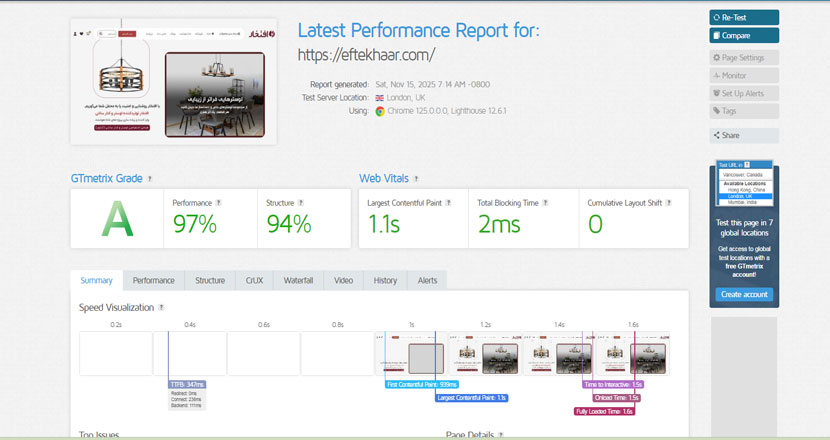The image size is (830, 440).
Task: Click the Create account button
Action: pos(744,294)
